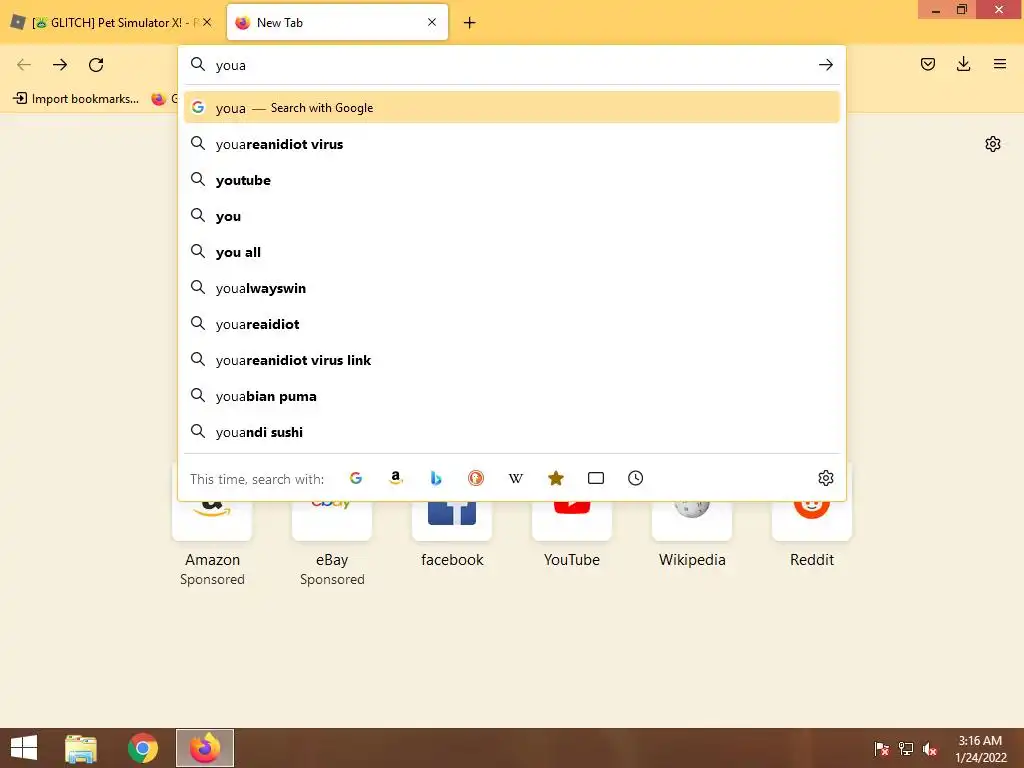1024x768 pixels.
Task: Click the Go arrow in the address bar
Action: click(x=825, y=65)
